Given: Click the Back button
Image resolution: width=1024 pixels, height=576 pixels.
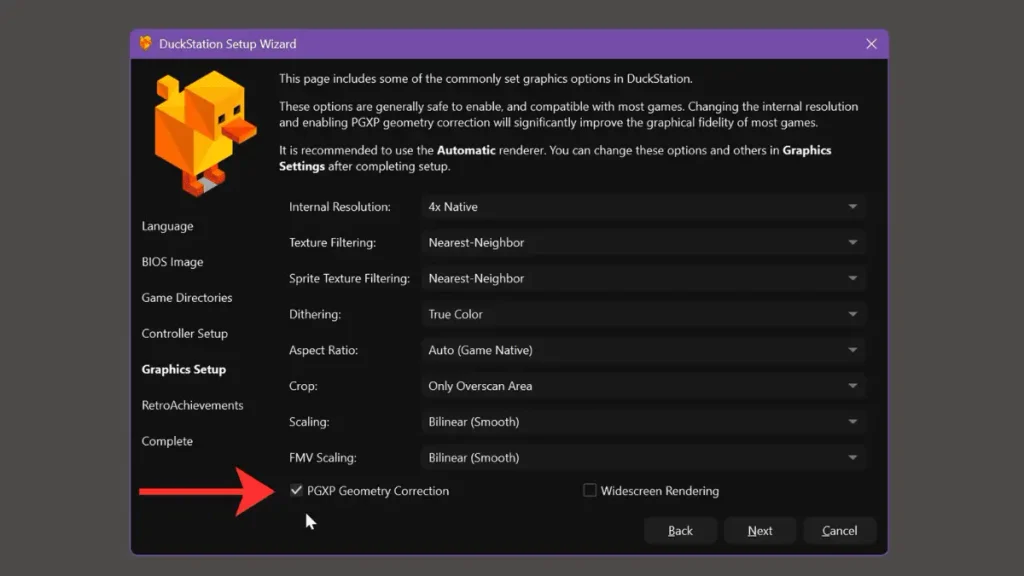Looking at the screenshot, I should [680, 530].
